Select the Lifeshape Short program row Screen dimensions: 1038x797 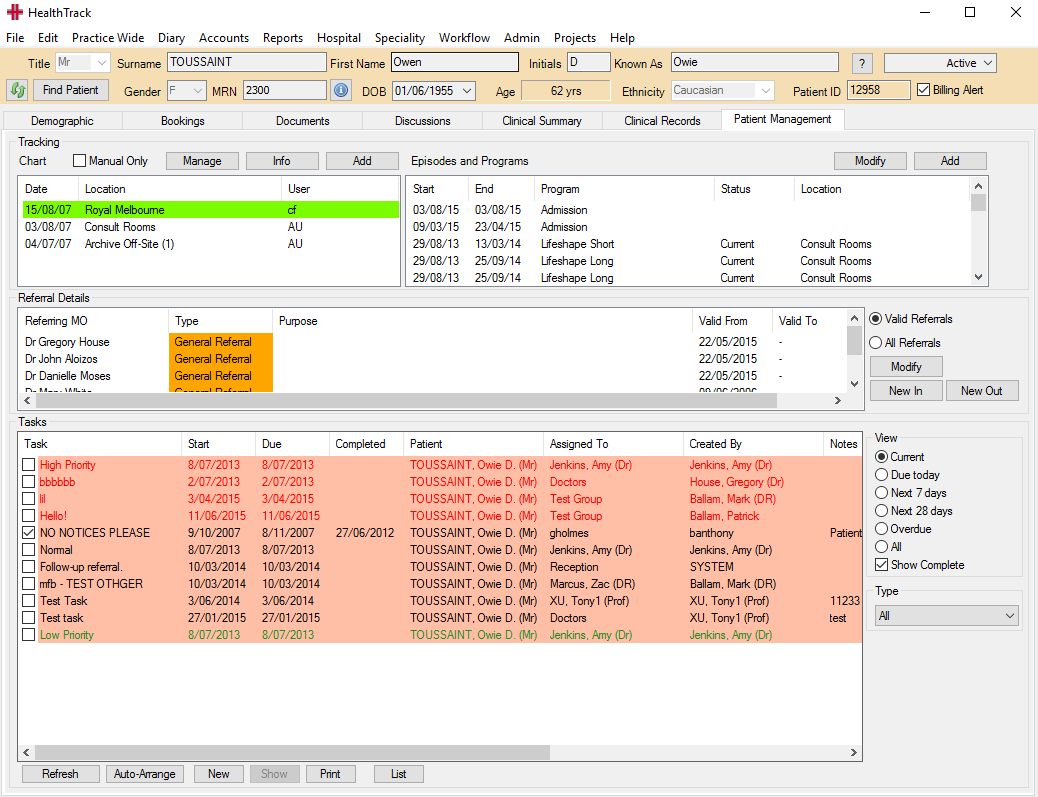click(688, 244)
